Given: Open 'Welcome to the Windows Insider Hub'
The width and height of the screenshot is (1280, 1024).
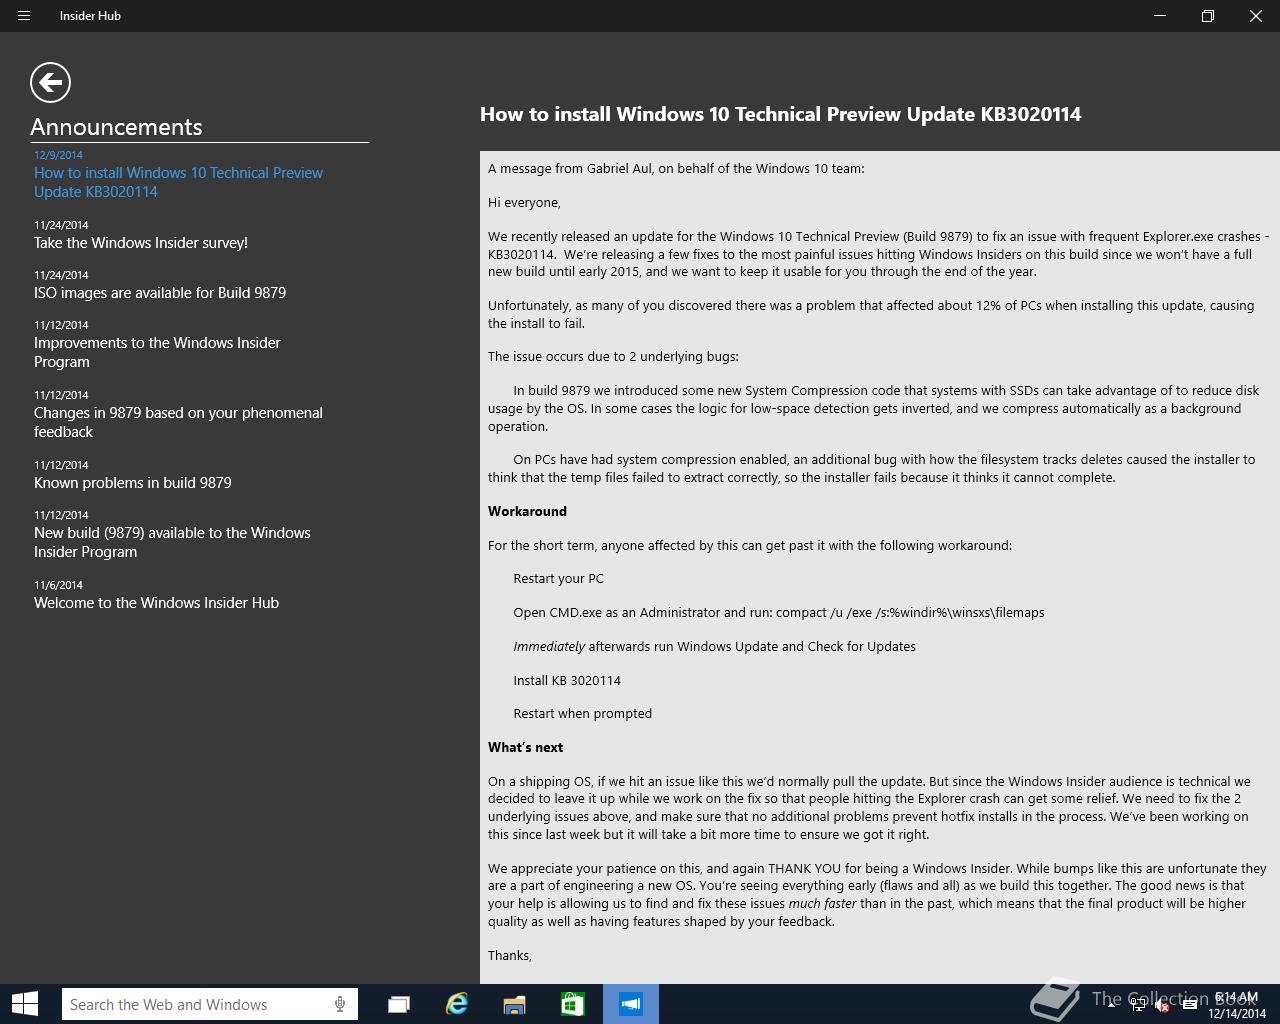Looking at the screenshot, I should pyautogui.click(x=156, y=603).
